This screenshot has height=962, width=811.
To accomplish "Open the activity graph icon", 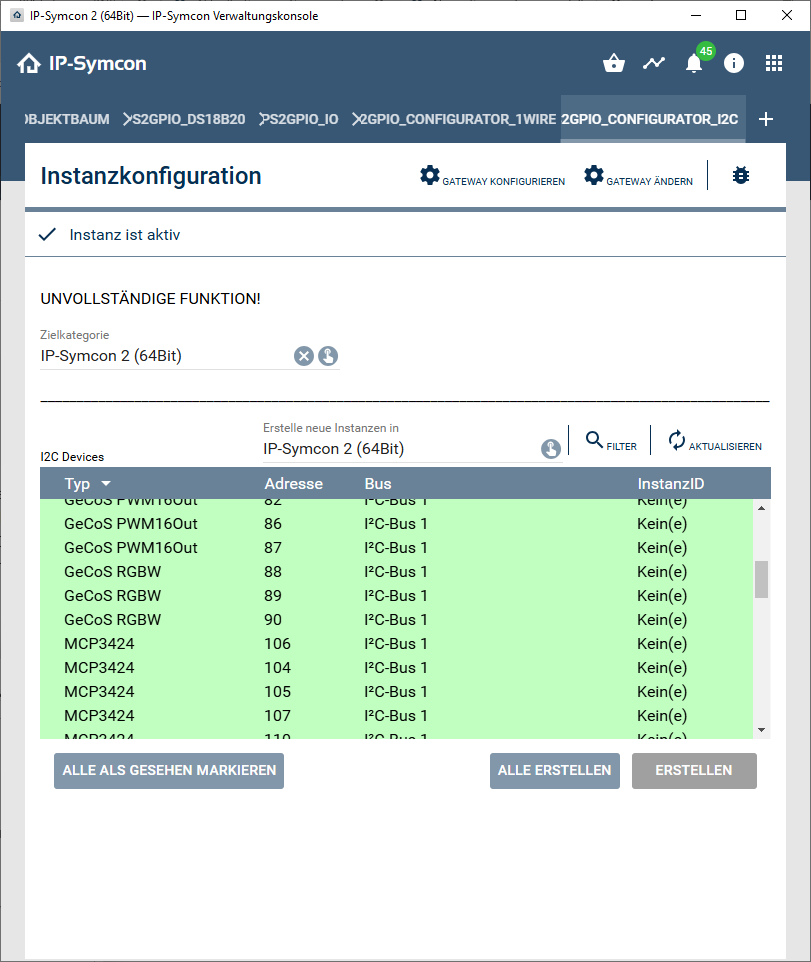I will pyautogui.click(x=654, y=64).
